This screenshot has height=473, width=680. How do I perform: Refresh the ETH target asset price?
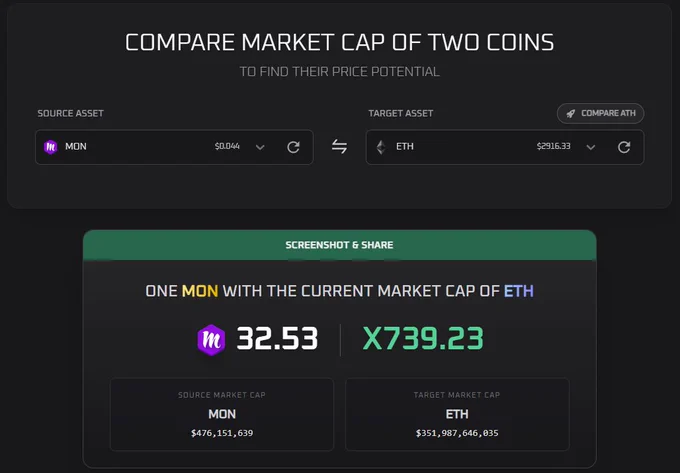point(624,147)
